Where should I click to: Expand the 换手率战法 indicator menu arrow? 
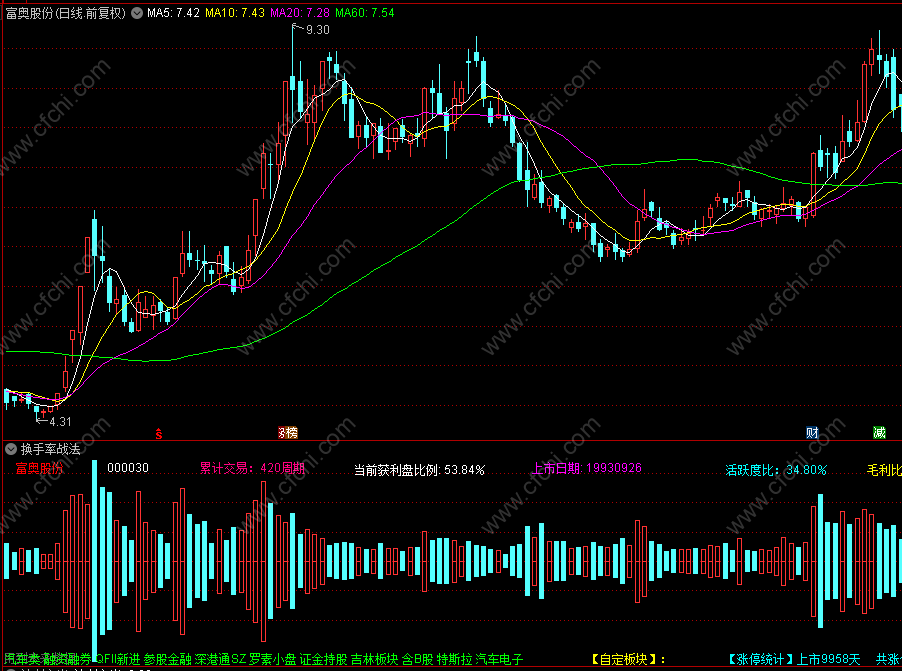(11, 449)
